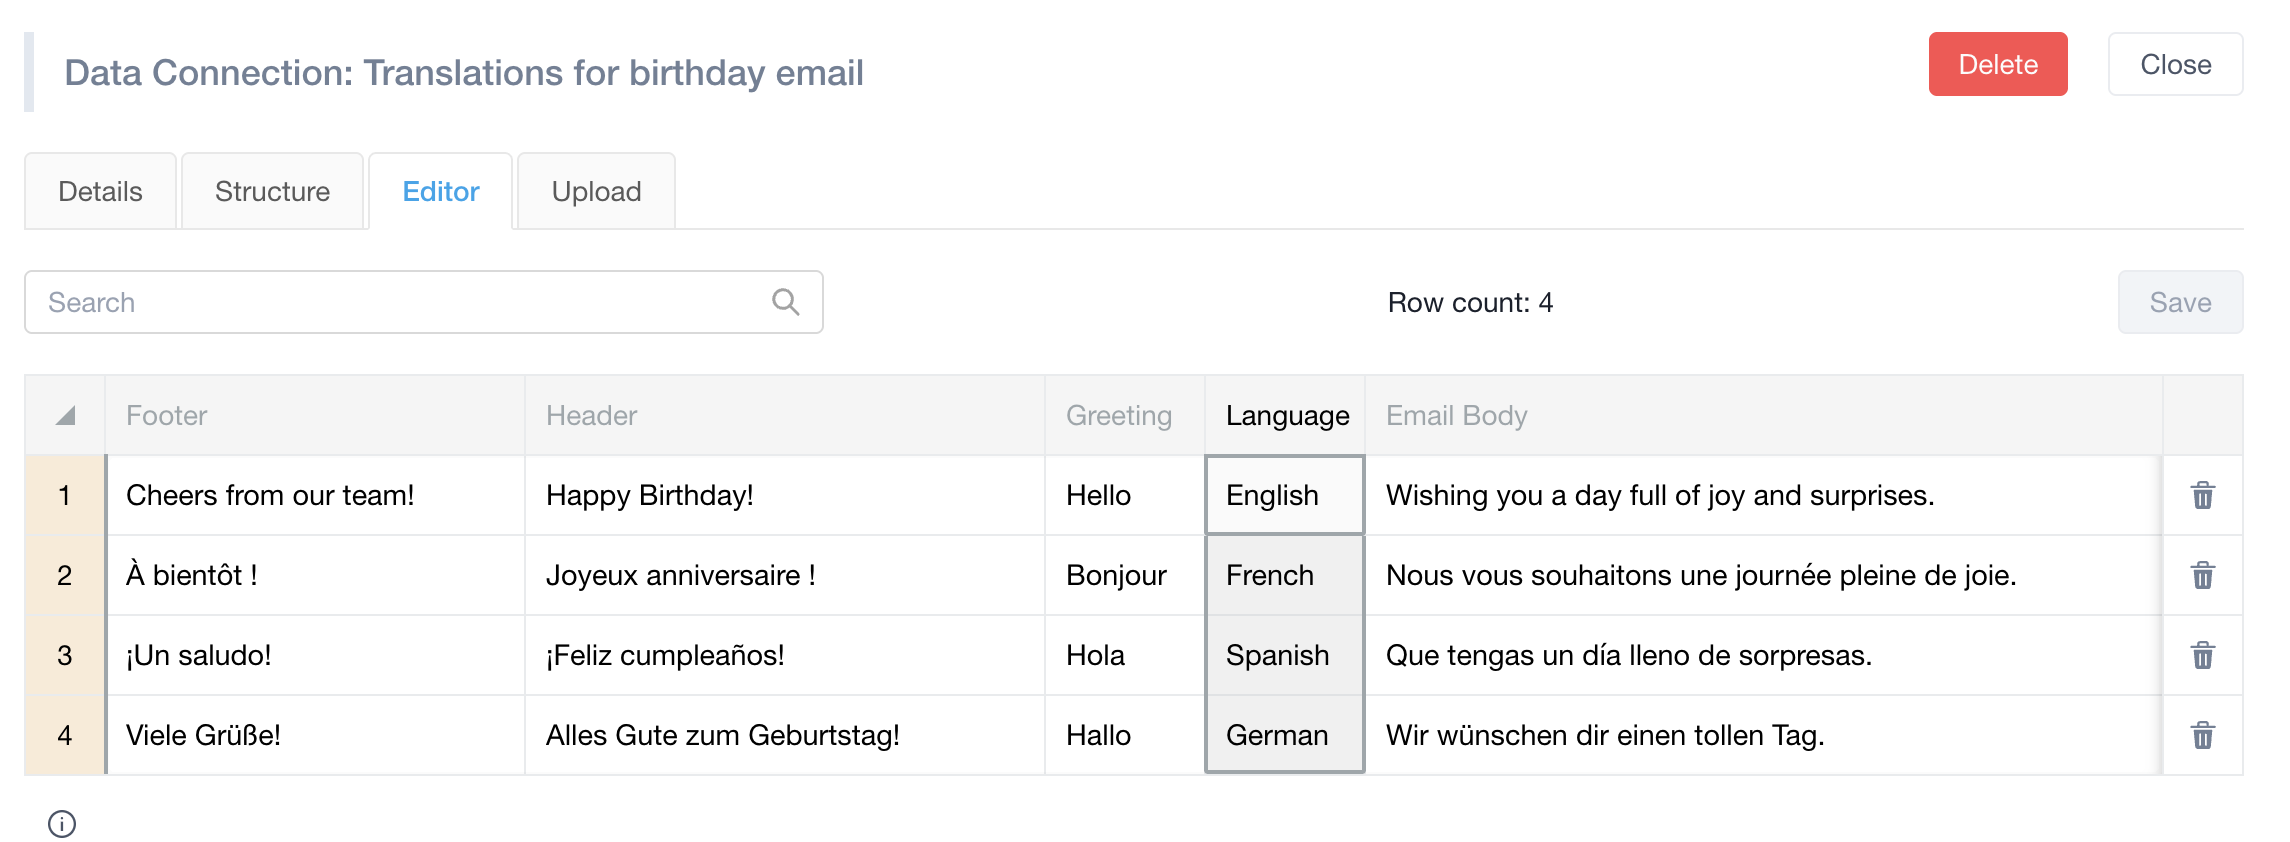Viewport: 2290px width, 842px height.
Task: Click trash icon for French row
Action: click(x=2202, y=575)
